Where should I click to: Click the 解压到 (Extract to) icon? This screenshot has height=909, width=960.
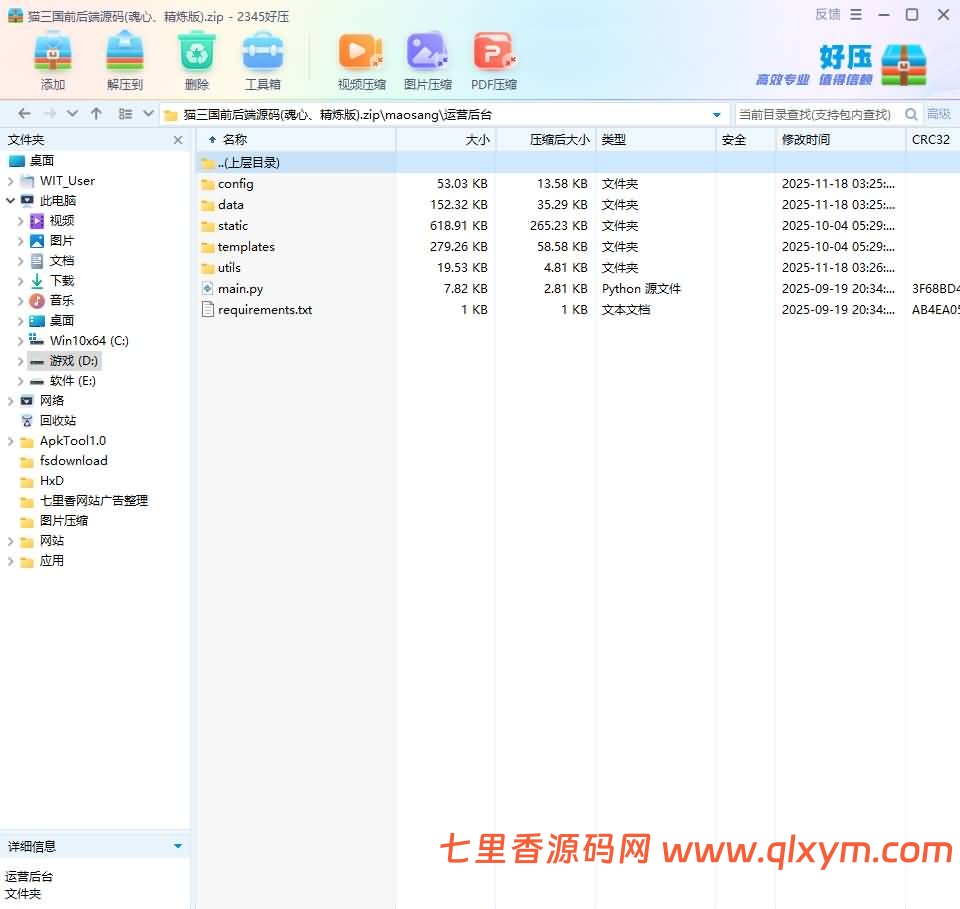[124, 57]
